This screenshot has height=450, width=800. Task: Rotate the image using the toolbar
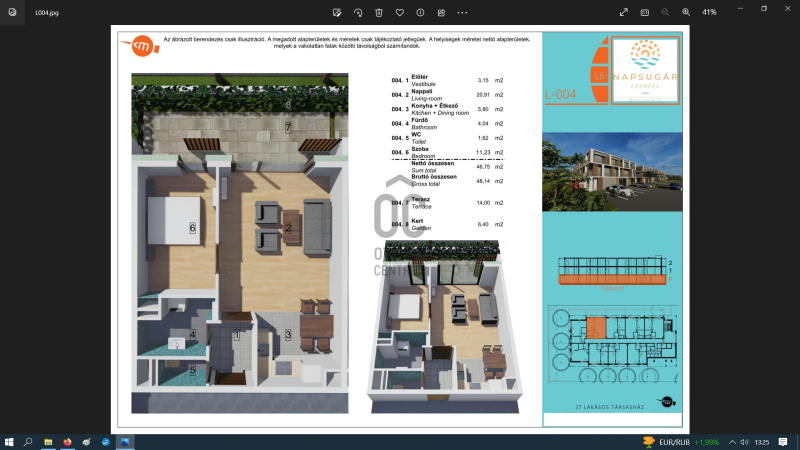(x=359, y=12)
